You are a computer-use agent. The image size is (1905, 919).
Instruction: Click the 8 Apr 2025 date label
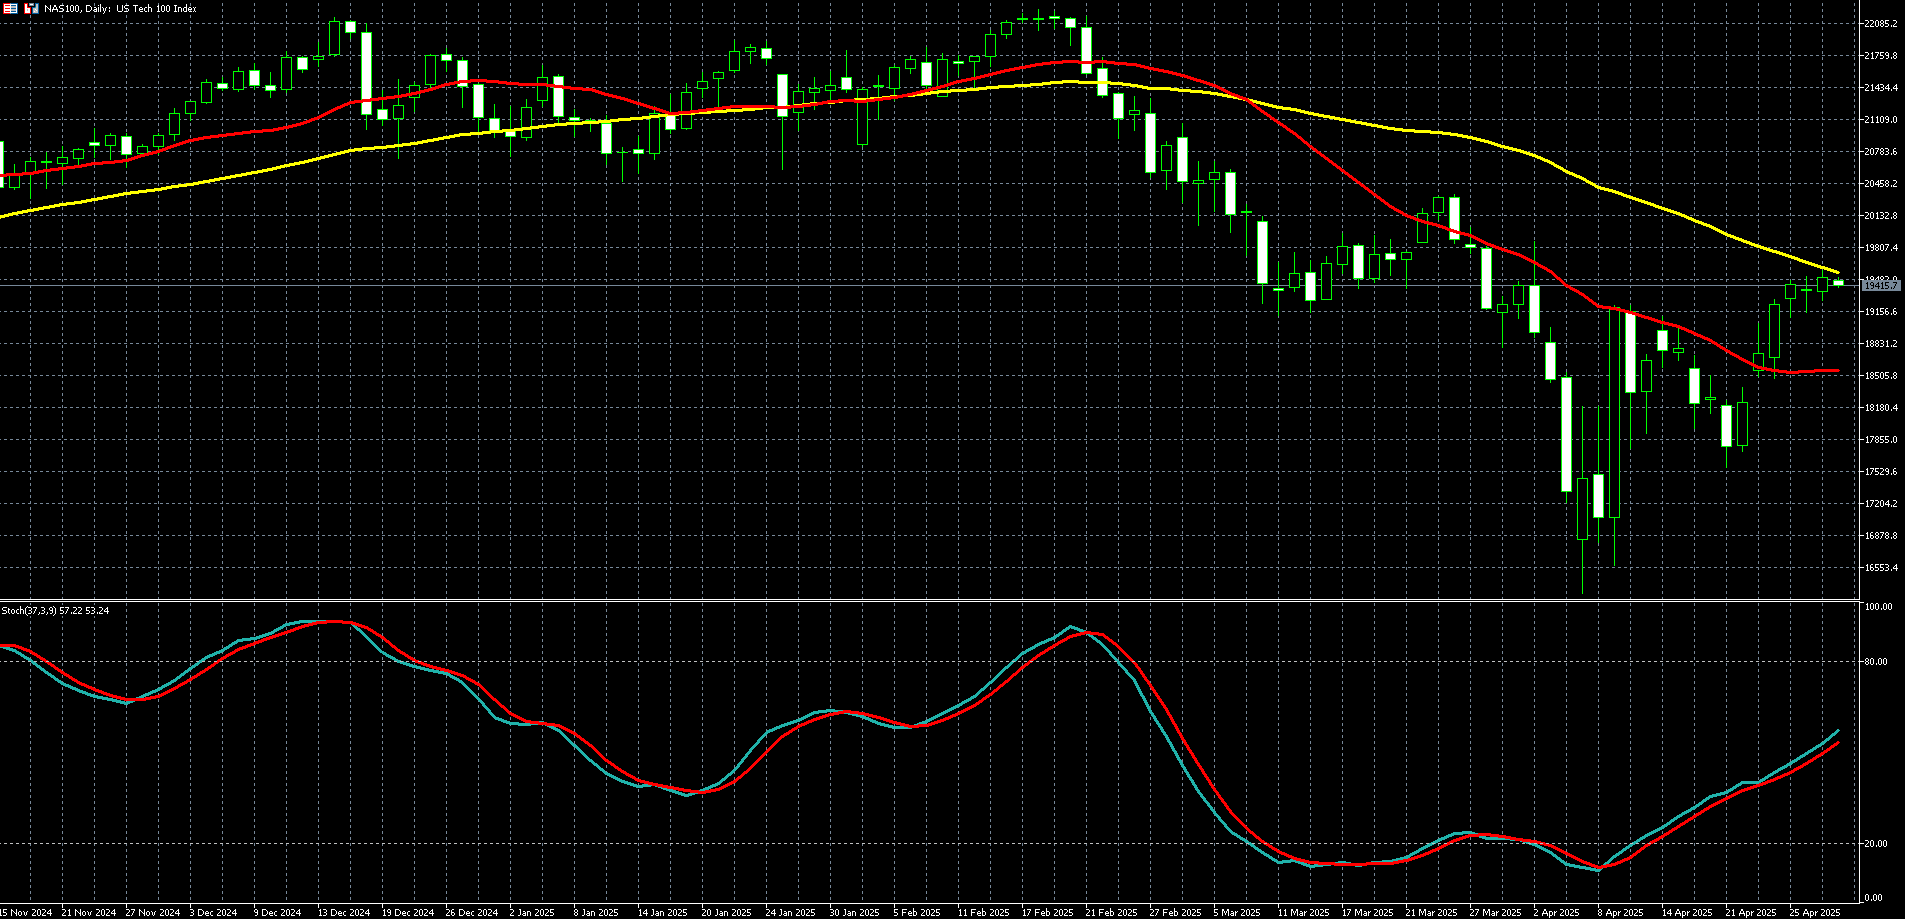pos(1621,913)
